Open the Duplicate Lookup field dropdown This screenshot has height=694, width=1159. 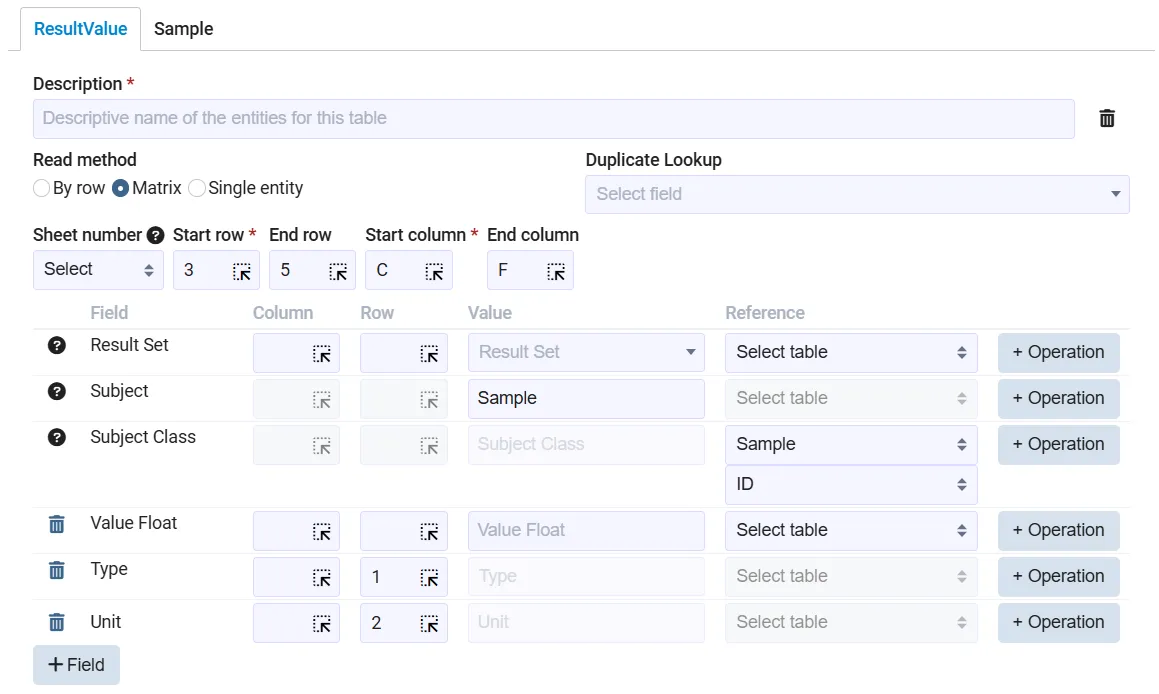point(856,194)
